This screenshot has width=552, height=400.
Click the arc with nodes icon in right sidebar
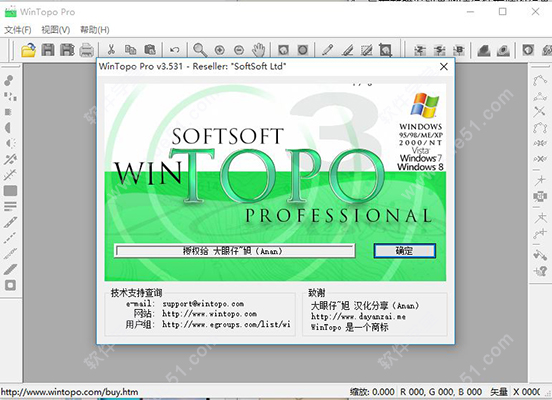click(x=540, y=127)
